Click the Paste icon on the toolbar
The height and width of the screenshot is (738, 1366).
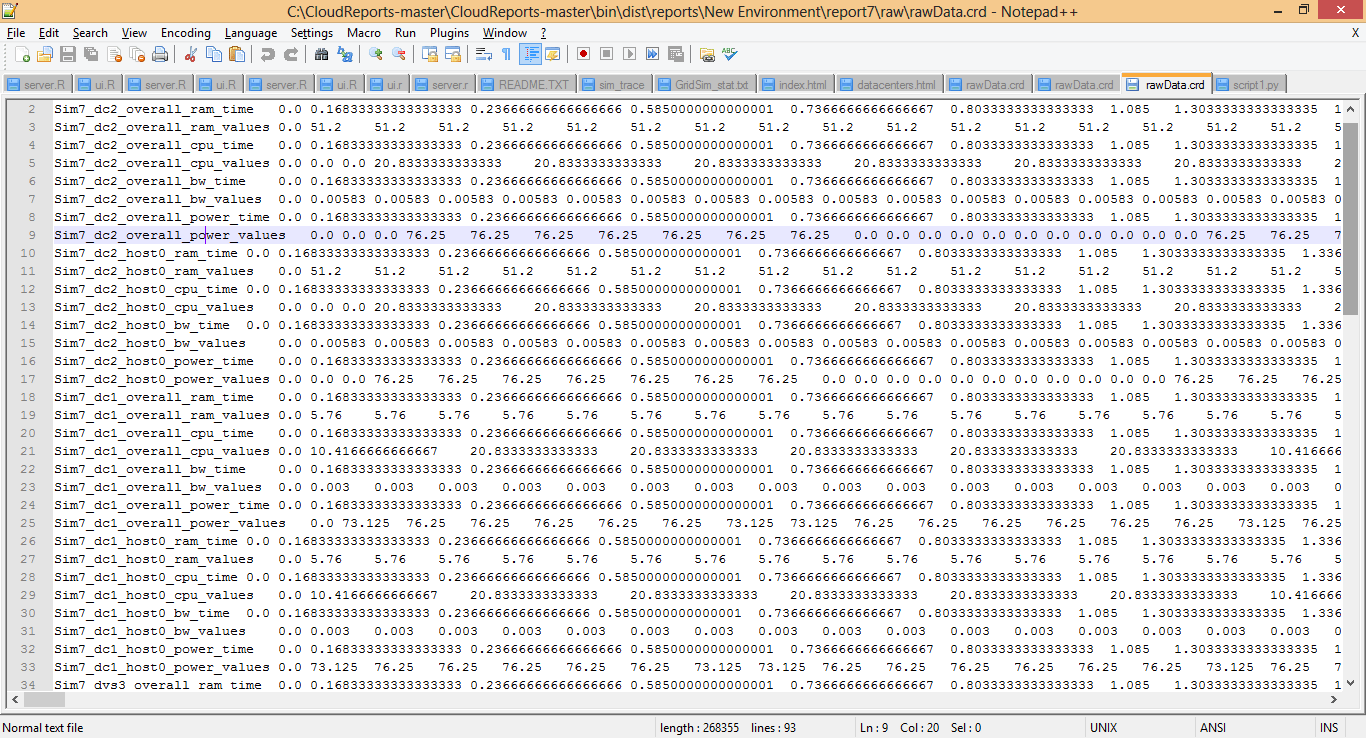(x=237, y=53)
